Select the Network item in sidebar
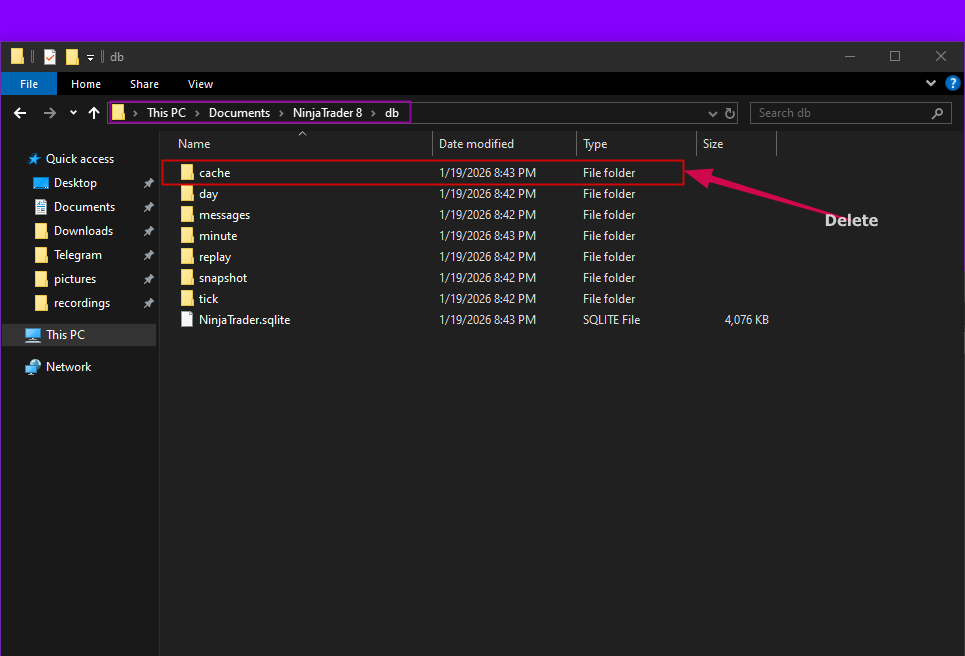The width and height of the screenshot is (965, 656). (x=68, y=367)
